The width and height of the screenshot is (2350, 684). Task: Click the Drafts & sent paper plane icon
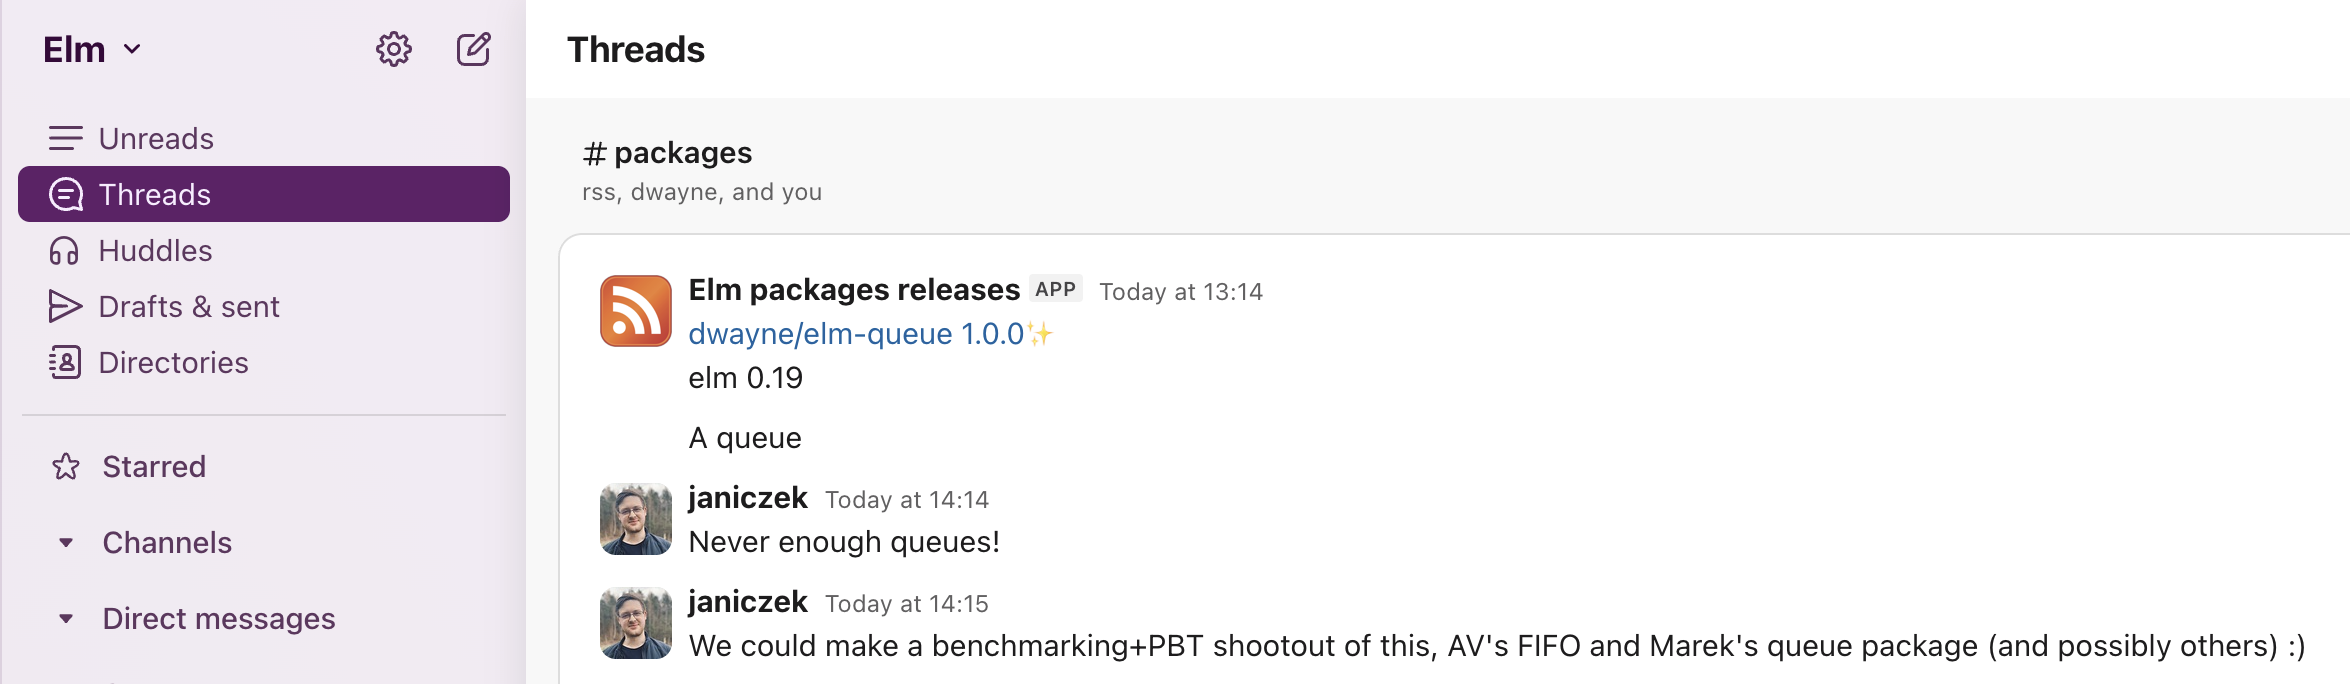[x=65, y=306]
